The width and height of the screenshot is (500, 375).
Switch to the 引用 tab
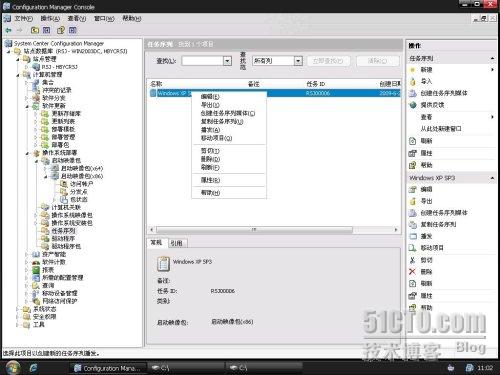[177, 243]
